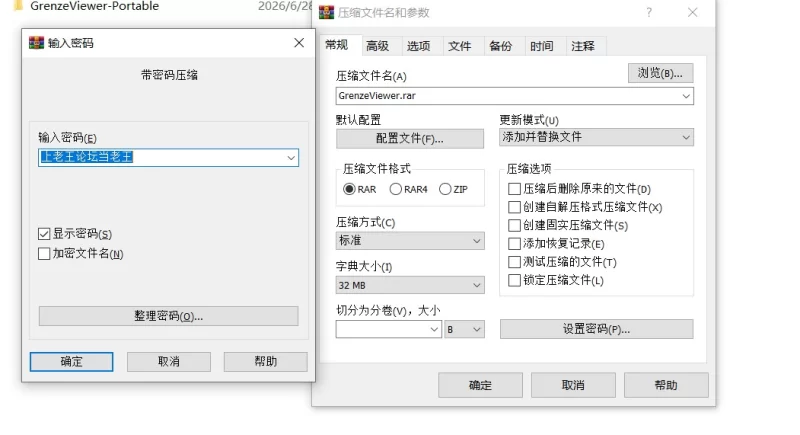
Task: Switch to 选项 tab
Action: point(418,46)
